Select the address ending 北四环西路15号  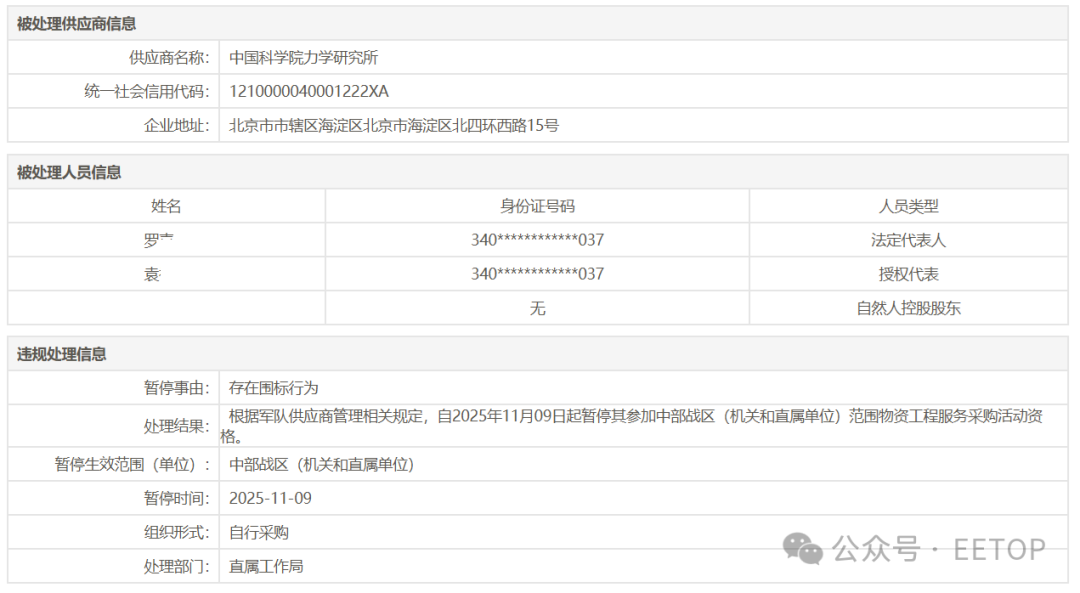[394, 125]
